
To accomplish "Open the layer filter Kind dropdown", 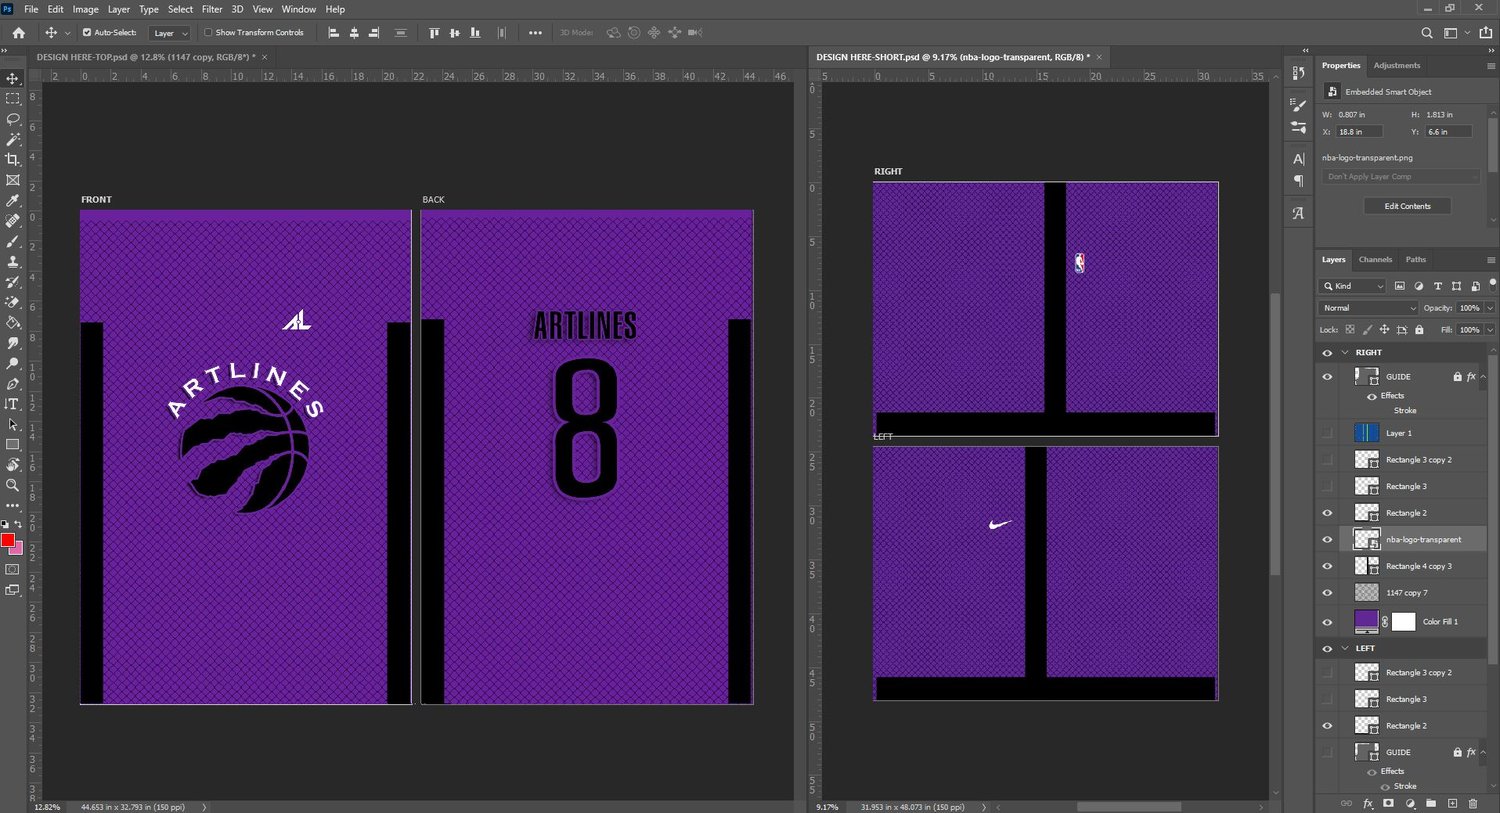I will point(1354,286).
